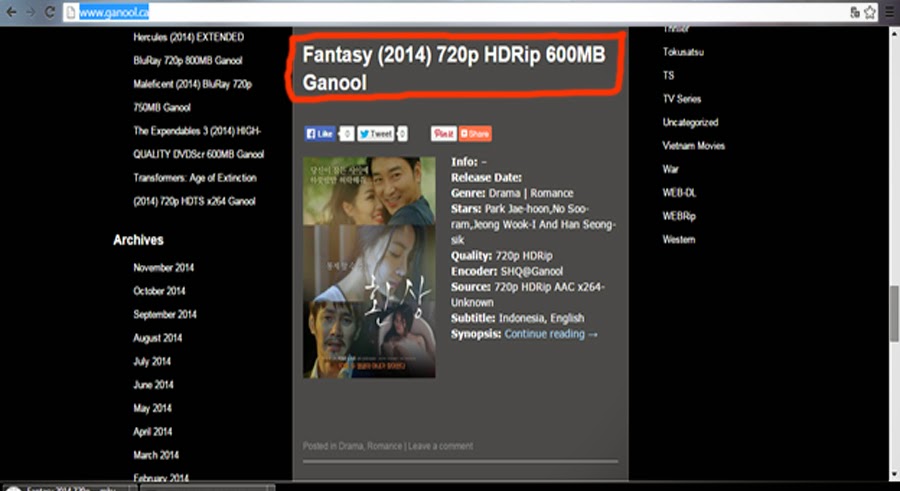Click the 'Genre: Drama | Romance' line
Screen dimensions: 900x491
tap(512, 193)
